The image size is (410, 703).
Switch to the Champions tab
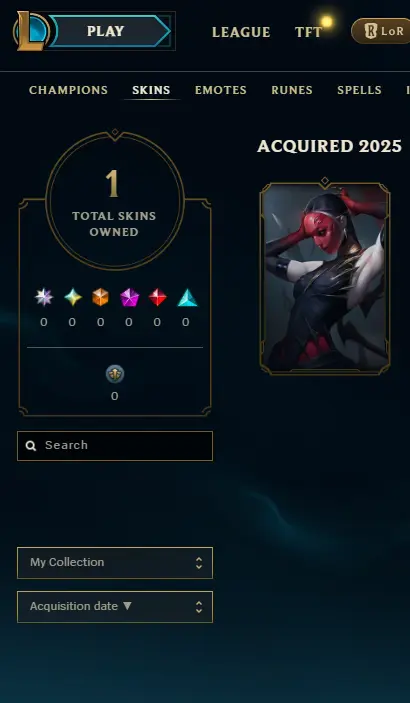pyautogui.click(x=69, y=90)
